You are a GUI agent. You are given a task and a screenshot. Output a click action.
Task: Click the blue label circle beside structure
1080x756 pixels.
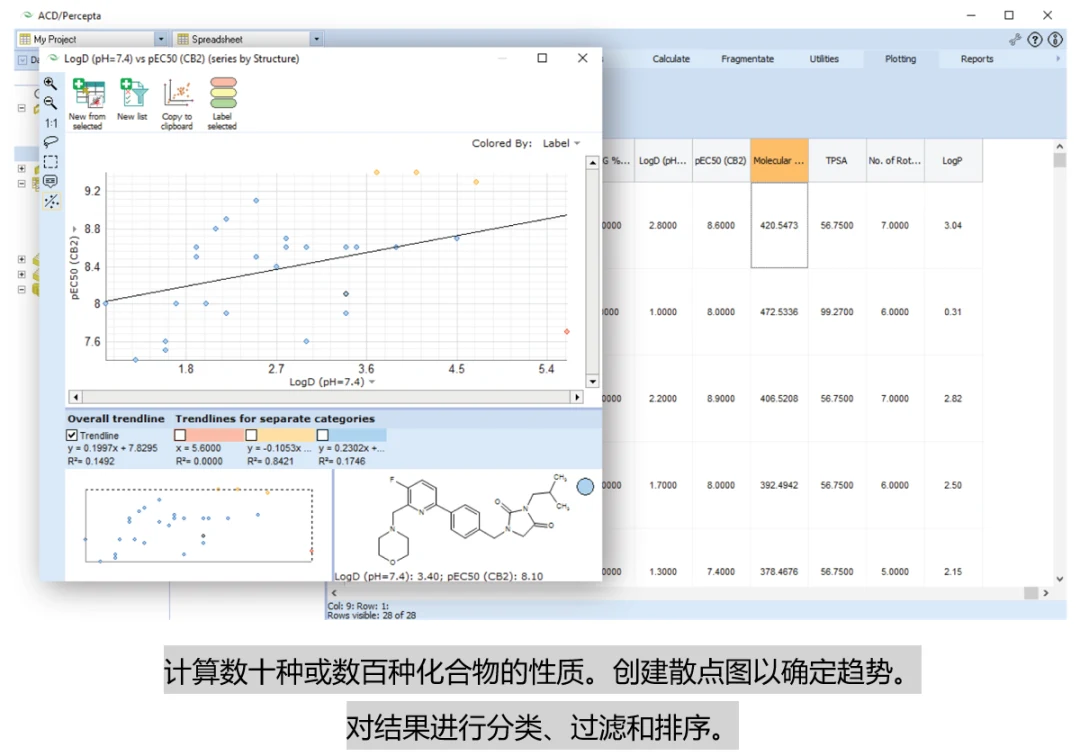(585, 487)
